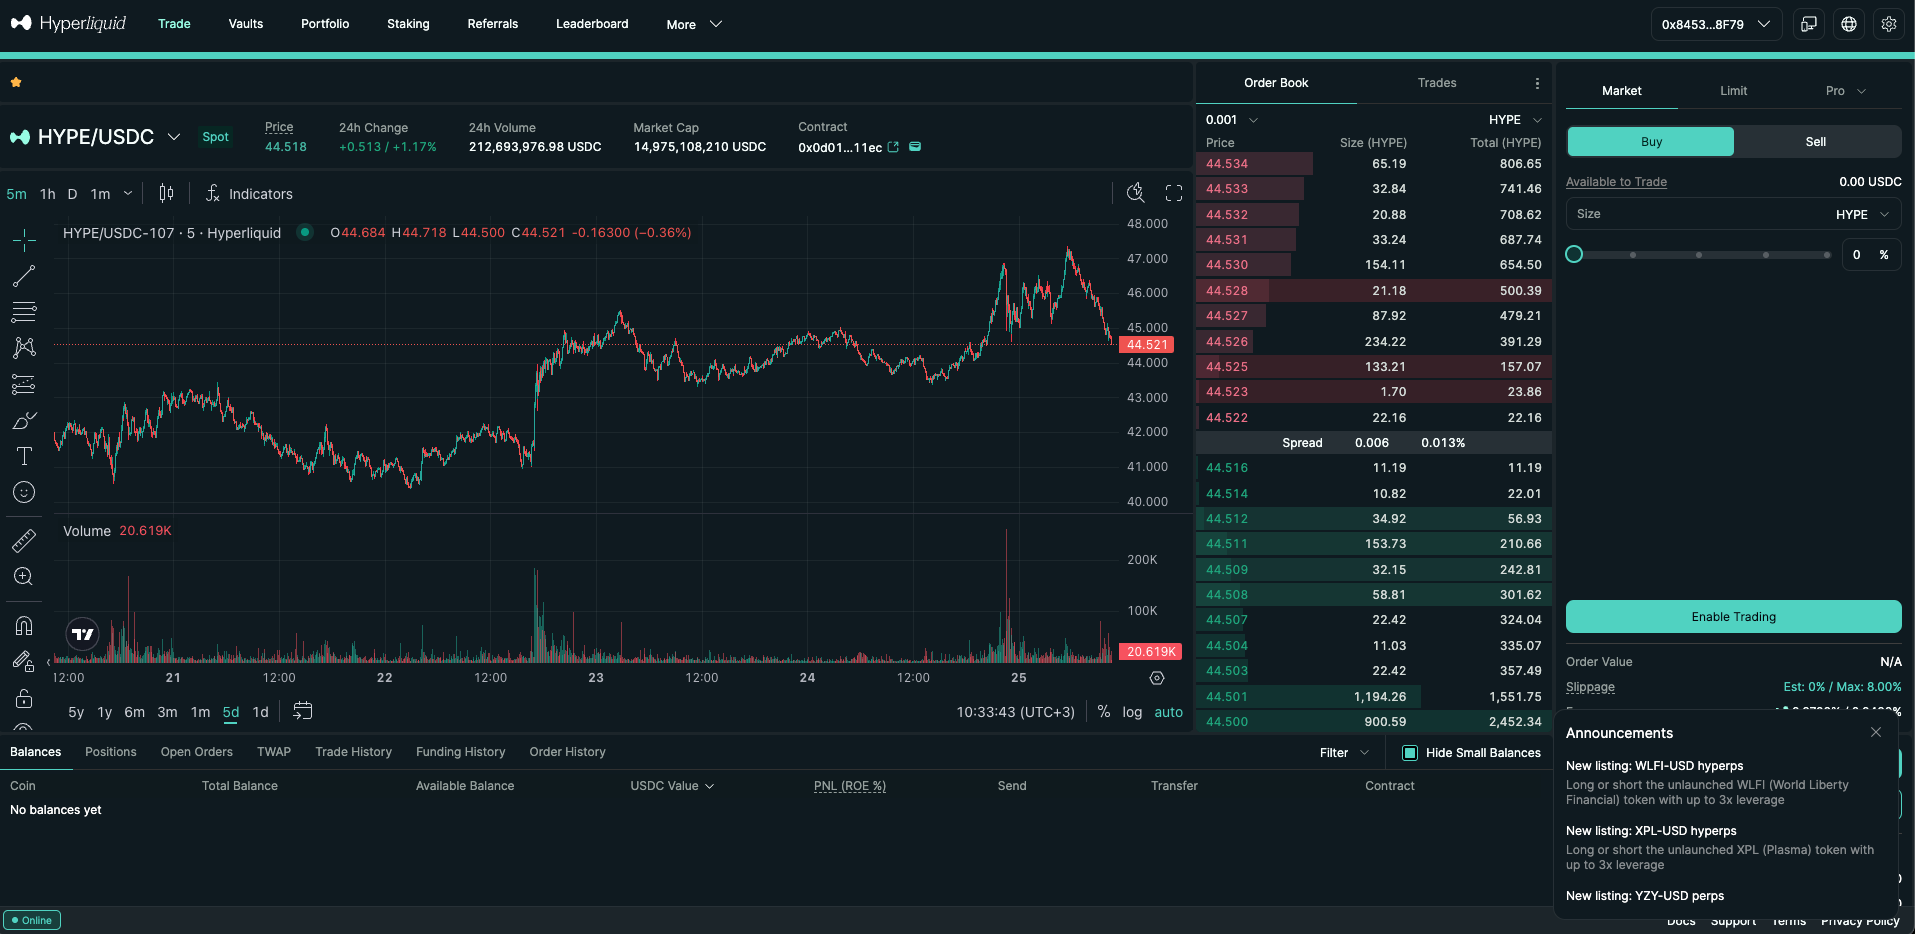Switch order side to Buy

point(1651,142)
